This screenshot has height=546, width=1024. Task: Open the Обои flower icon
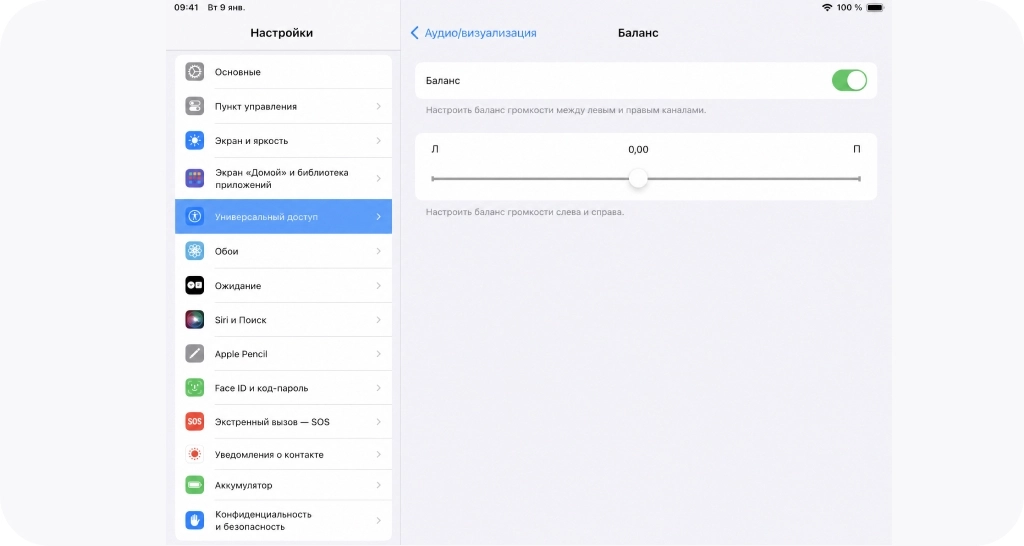coord(195,251)
